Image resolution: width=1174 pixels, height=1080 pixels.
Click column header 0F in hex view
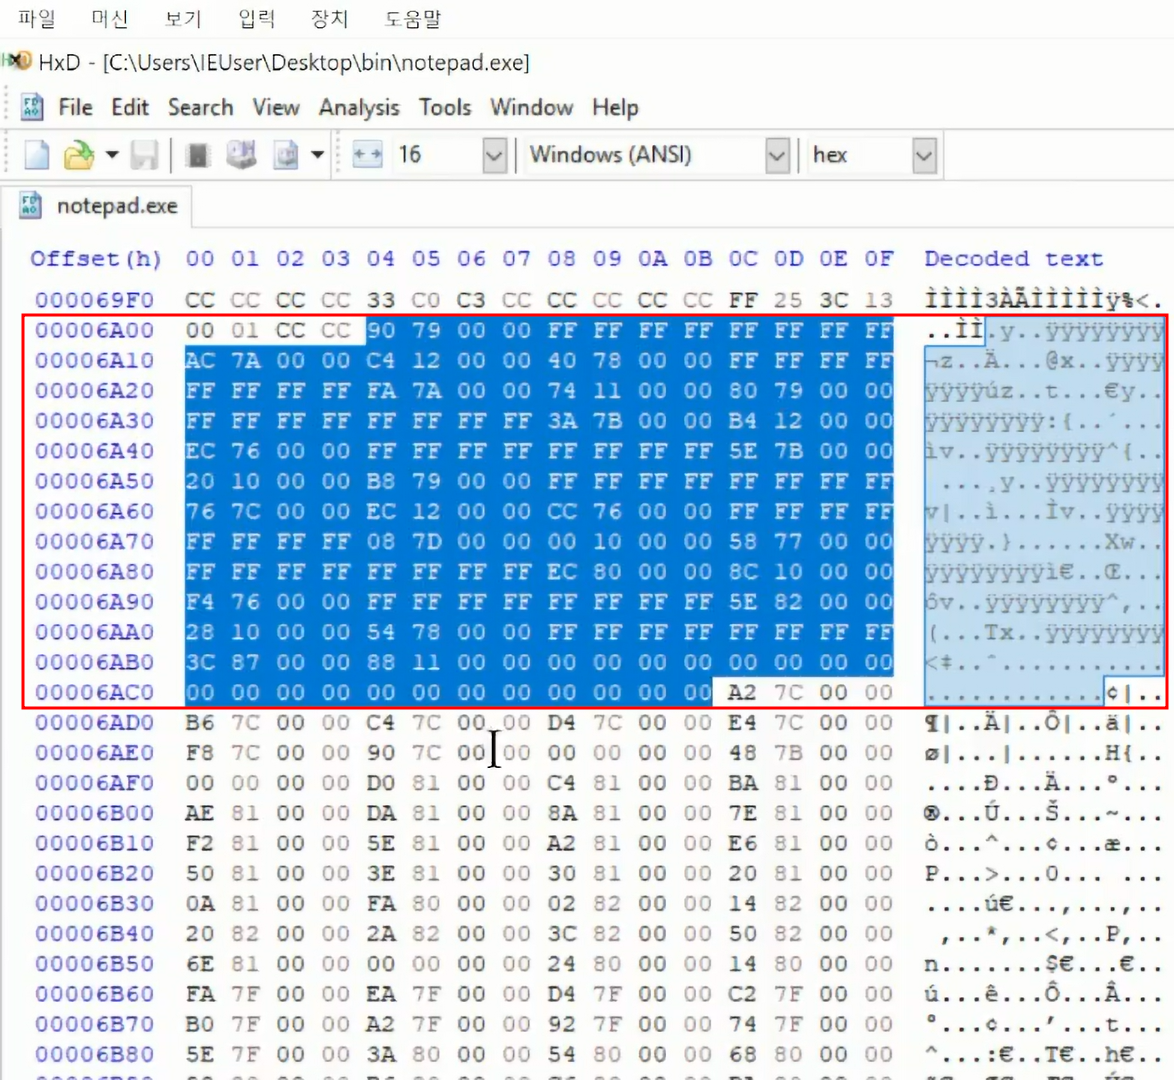tap(878, 259)
